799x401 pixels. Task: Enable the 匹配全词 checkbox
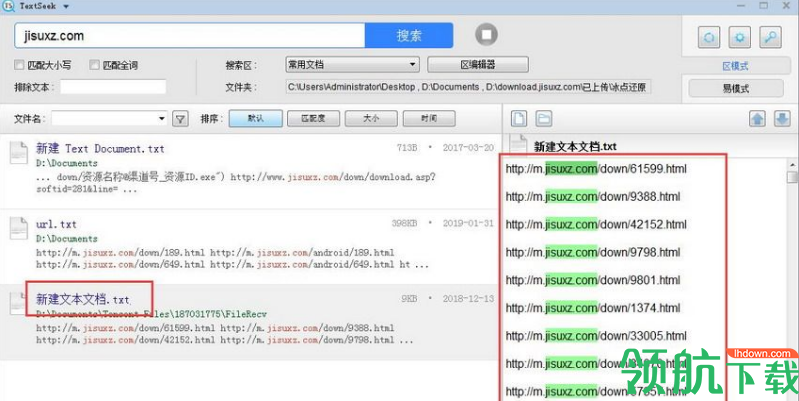coord(94,65)
